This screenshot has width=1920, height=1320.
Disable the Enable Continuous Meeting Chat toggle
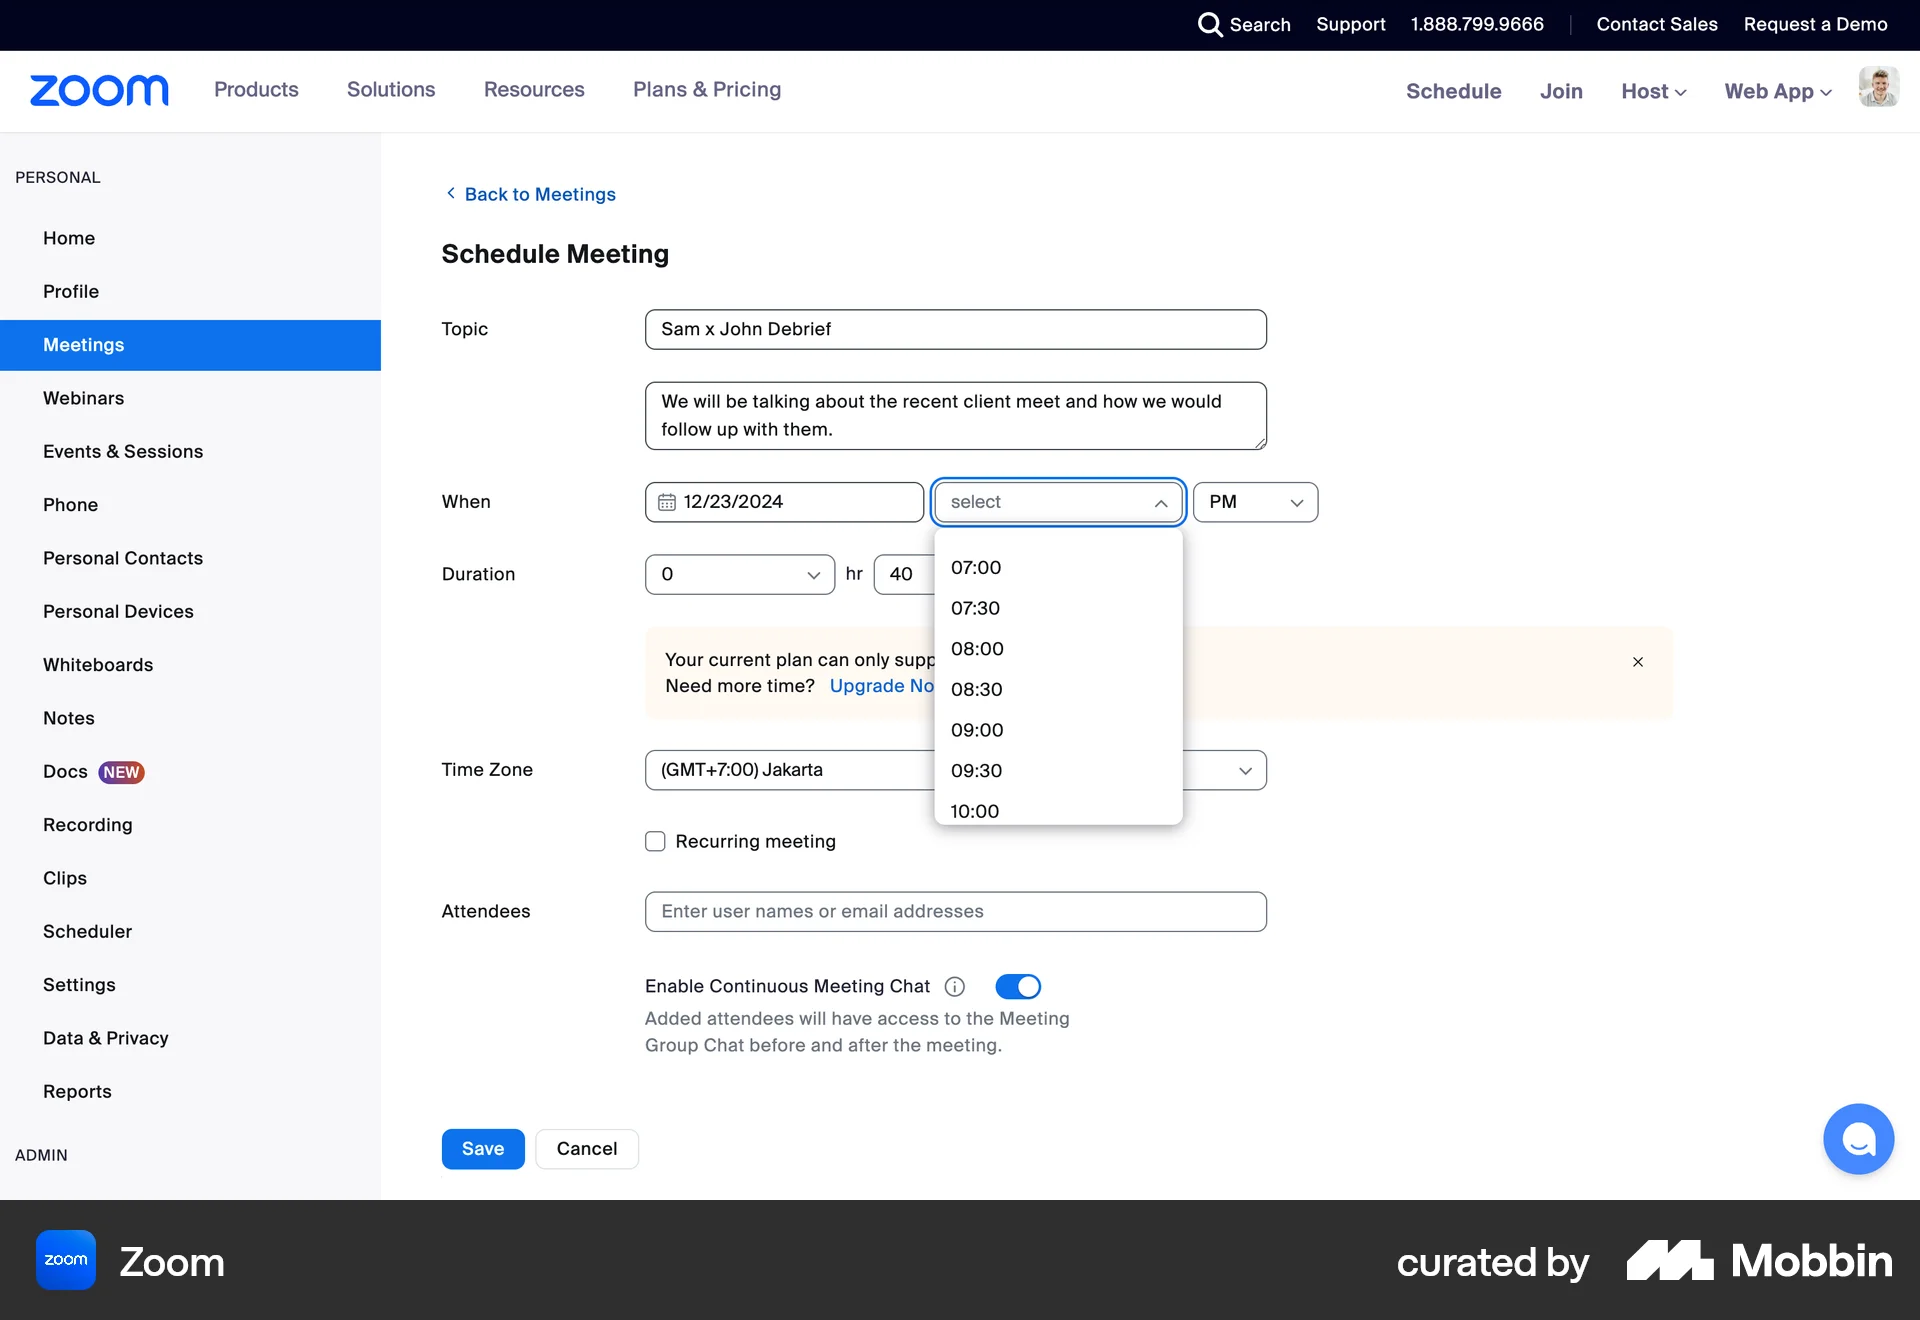(1017, 986)
